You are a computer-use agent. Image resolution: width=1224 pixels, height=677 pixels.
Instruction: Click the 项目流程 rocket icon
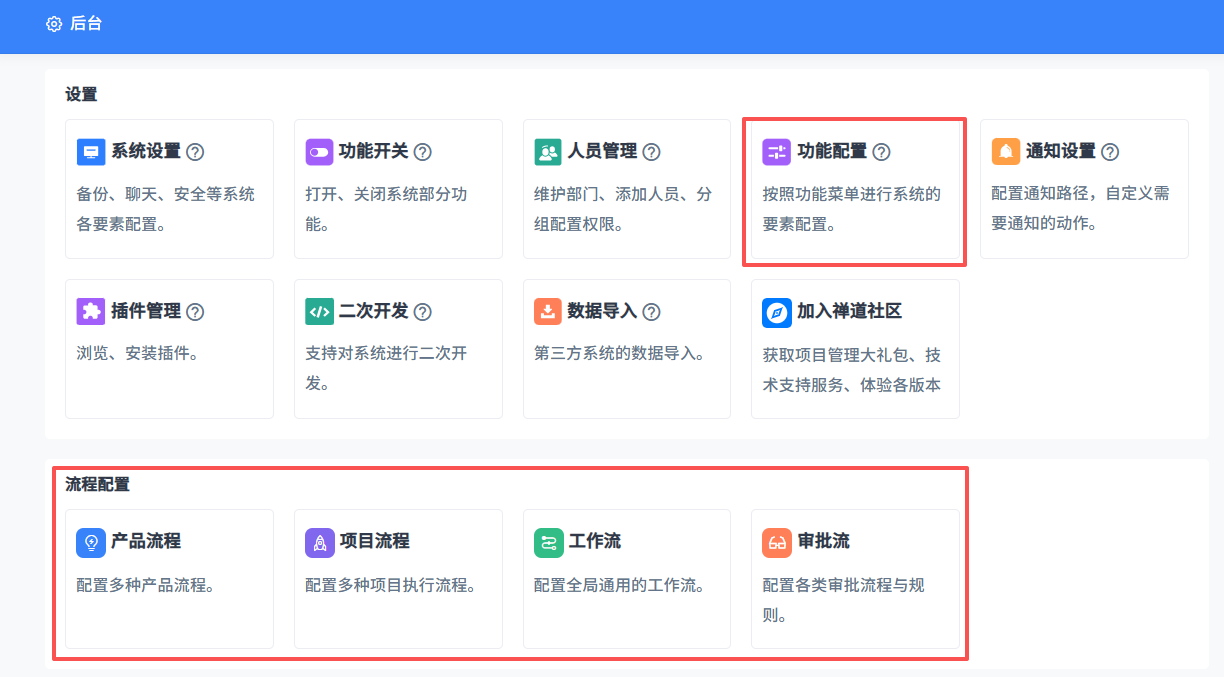tap(319, 542)
